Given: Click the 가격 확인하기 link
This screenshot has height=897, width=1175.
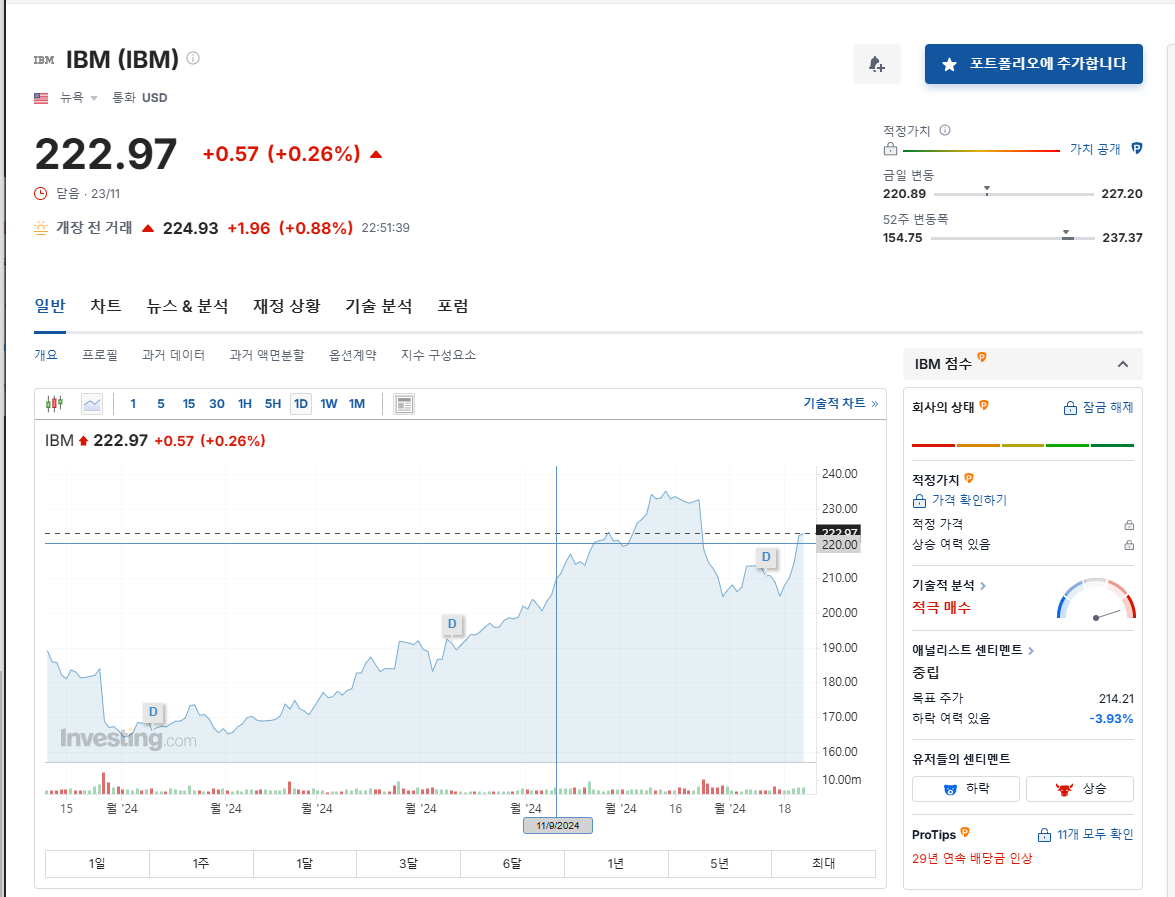Looking at the screenshot, I should [960, 501].
